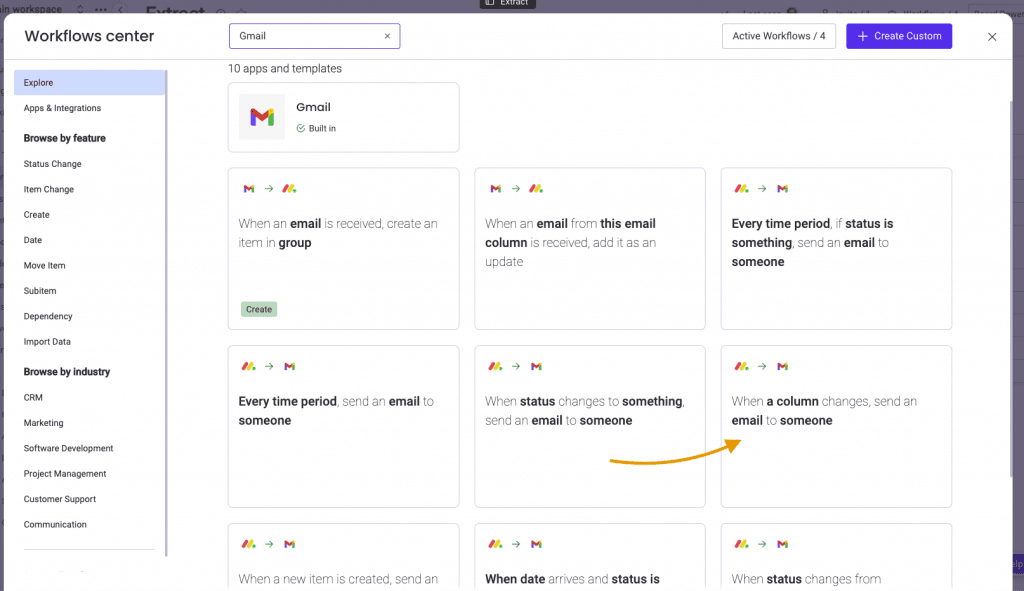
Task: Open the Gmail Built in app card
Action: 344,118
